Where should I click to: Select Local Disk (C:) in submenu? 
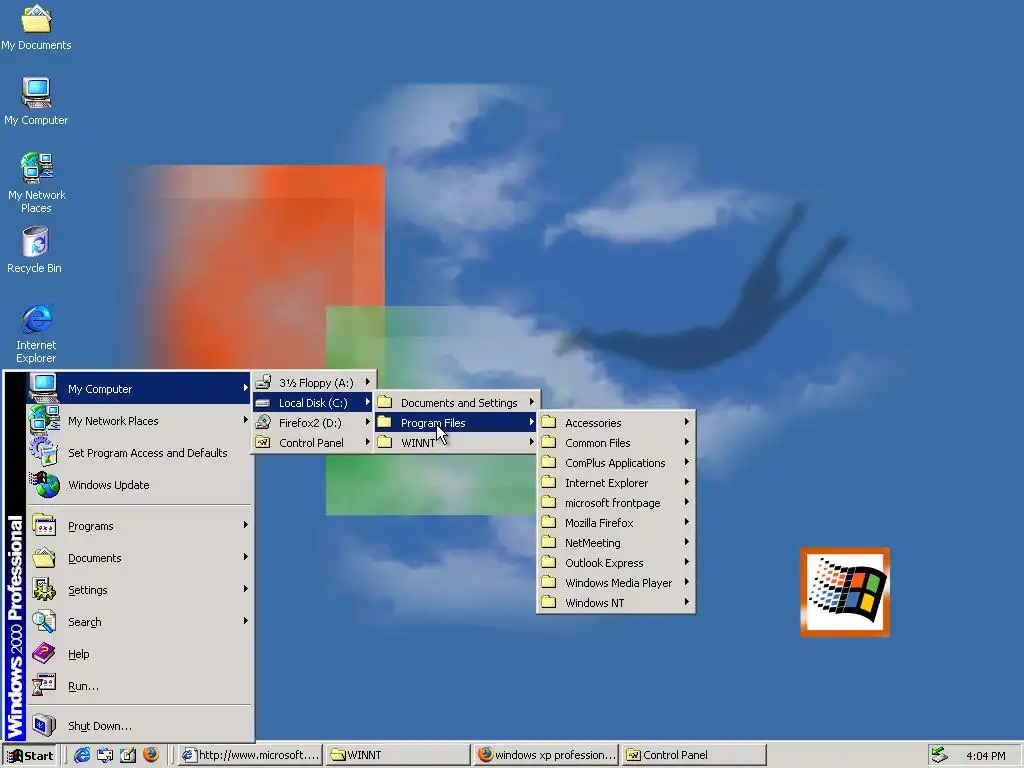click(x=314, y=402)
